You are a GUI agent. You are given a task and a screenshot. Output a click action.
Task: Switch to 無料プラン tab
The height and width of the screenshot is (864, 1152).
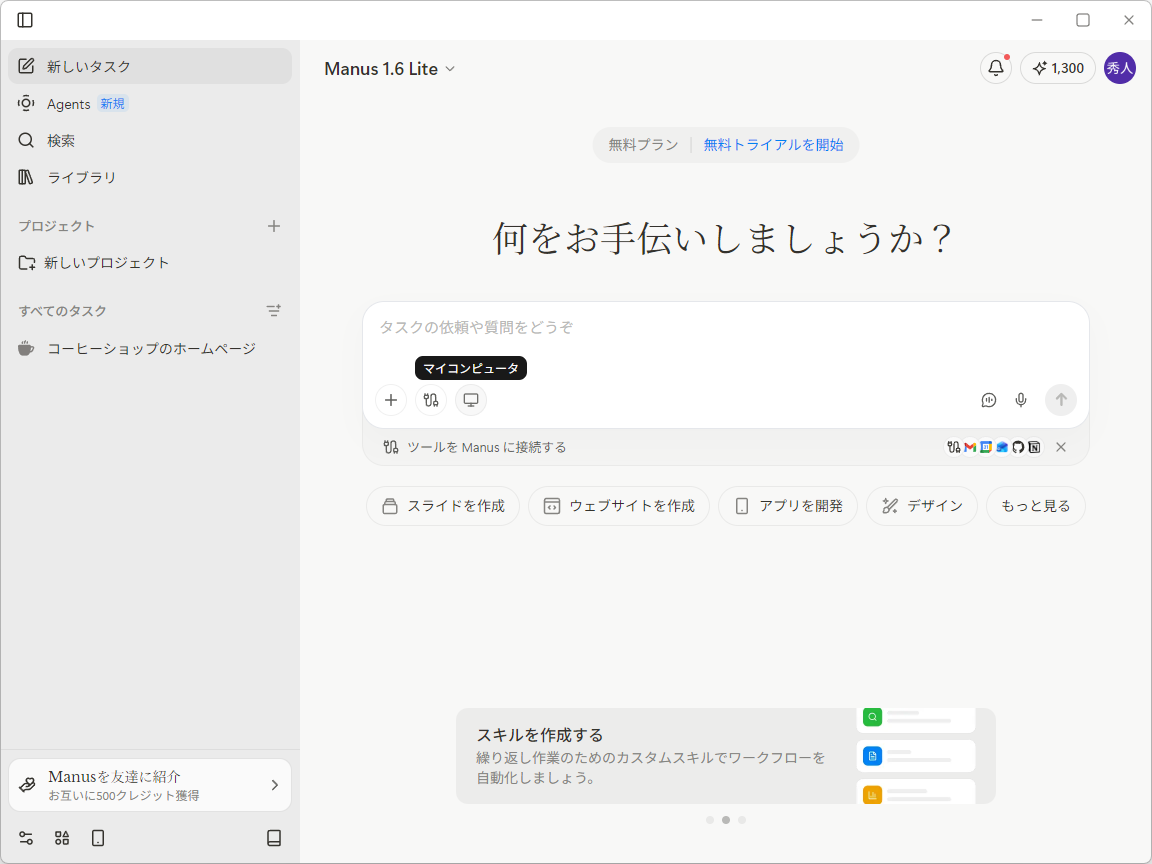[641, 145]
